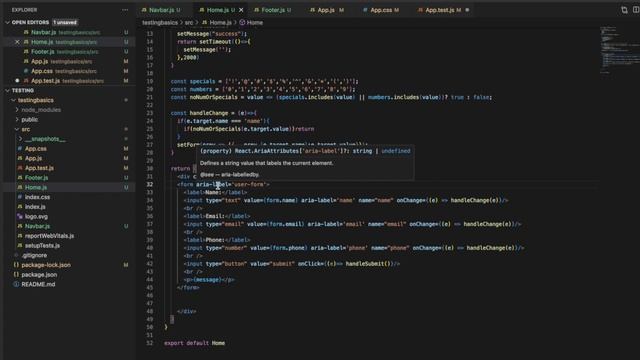Screen dimensions: 640x360
Task: Expand the public folder
Action: [x=17, y=120]
